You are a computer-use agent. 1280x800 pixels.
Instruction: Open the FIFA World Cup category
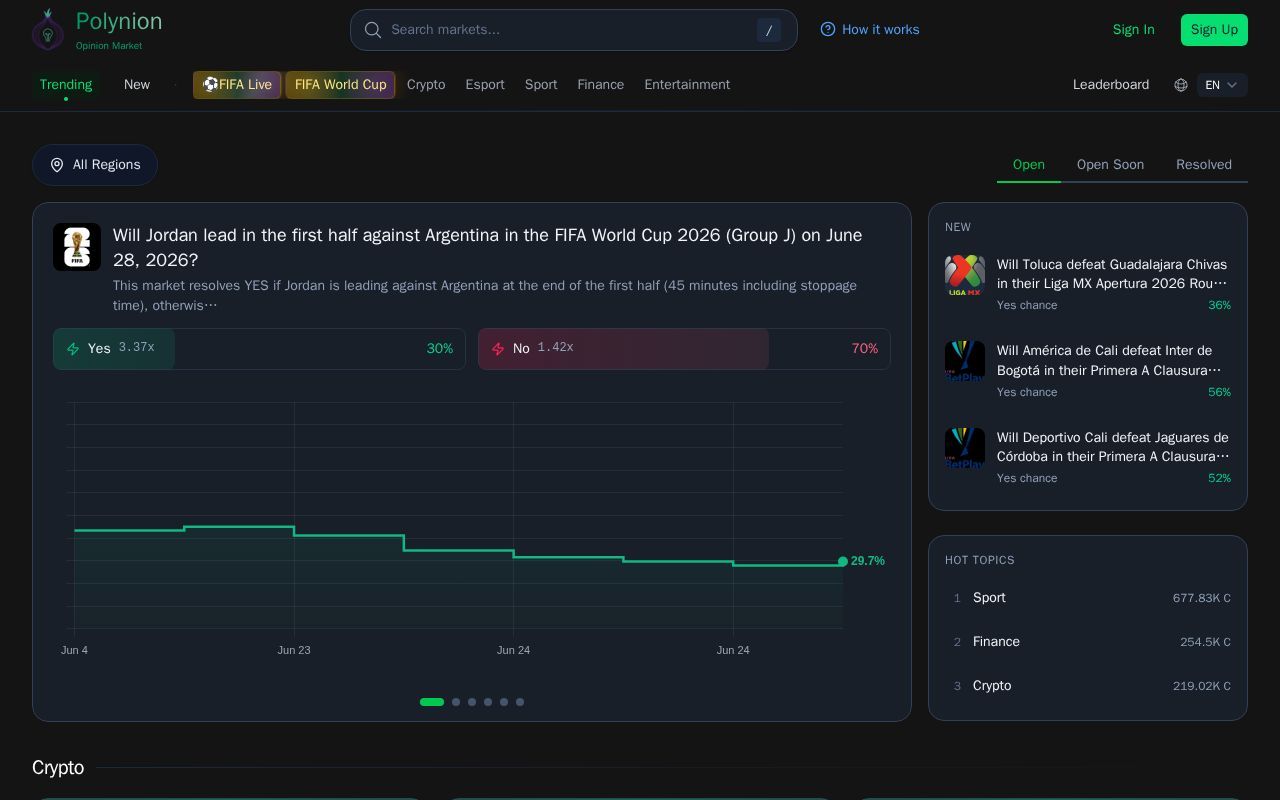[340, 85]
